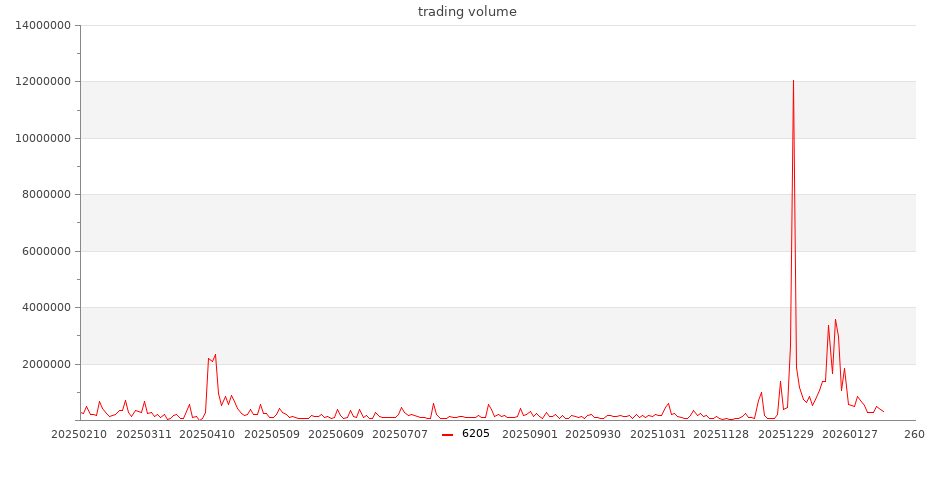Click the 20251229 date label
This screenshot has height=500, width=935.
789,434
